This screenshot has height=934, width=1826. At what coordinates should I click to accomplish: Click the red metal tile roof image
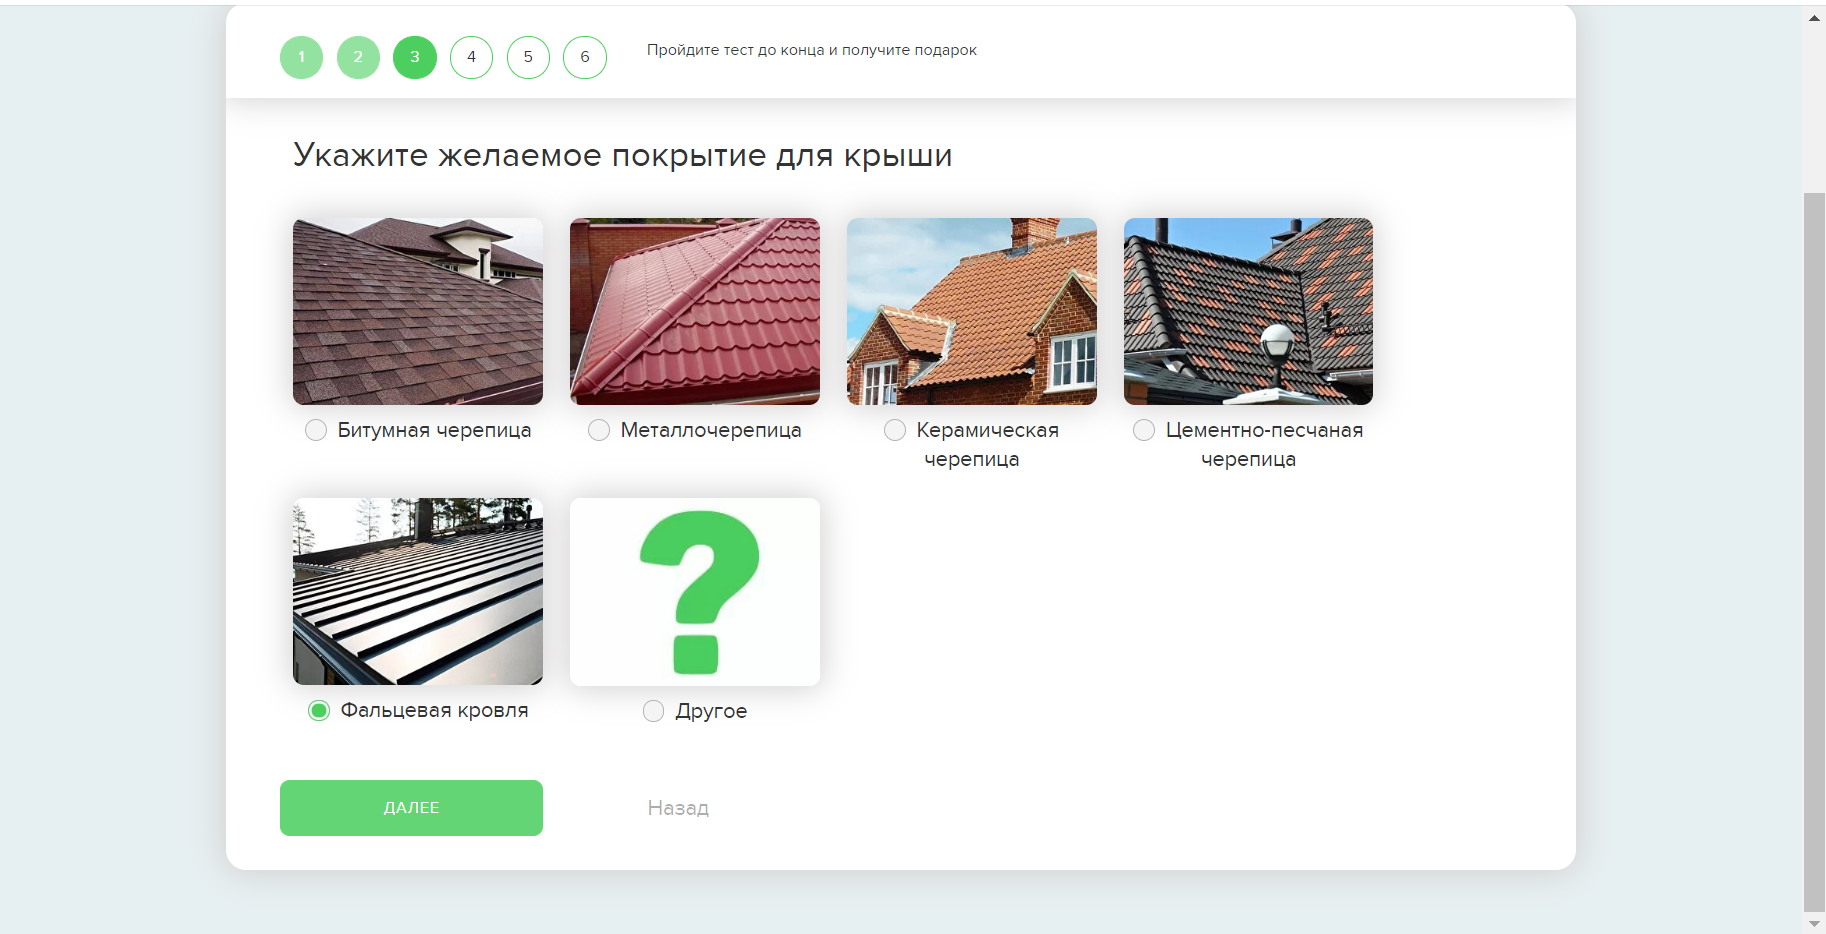(x=695, y=311)
